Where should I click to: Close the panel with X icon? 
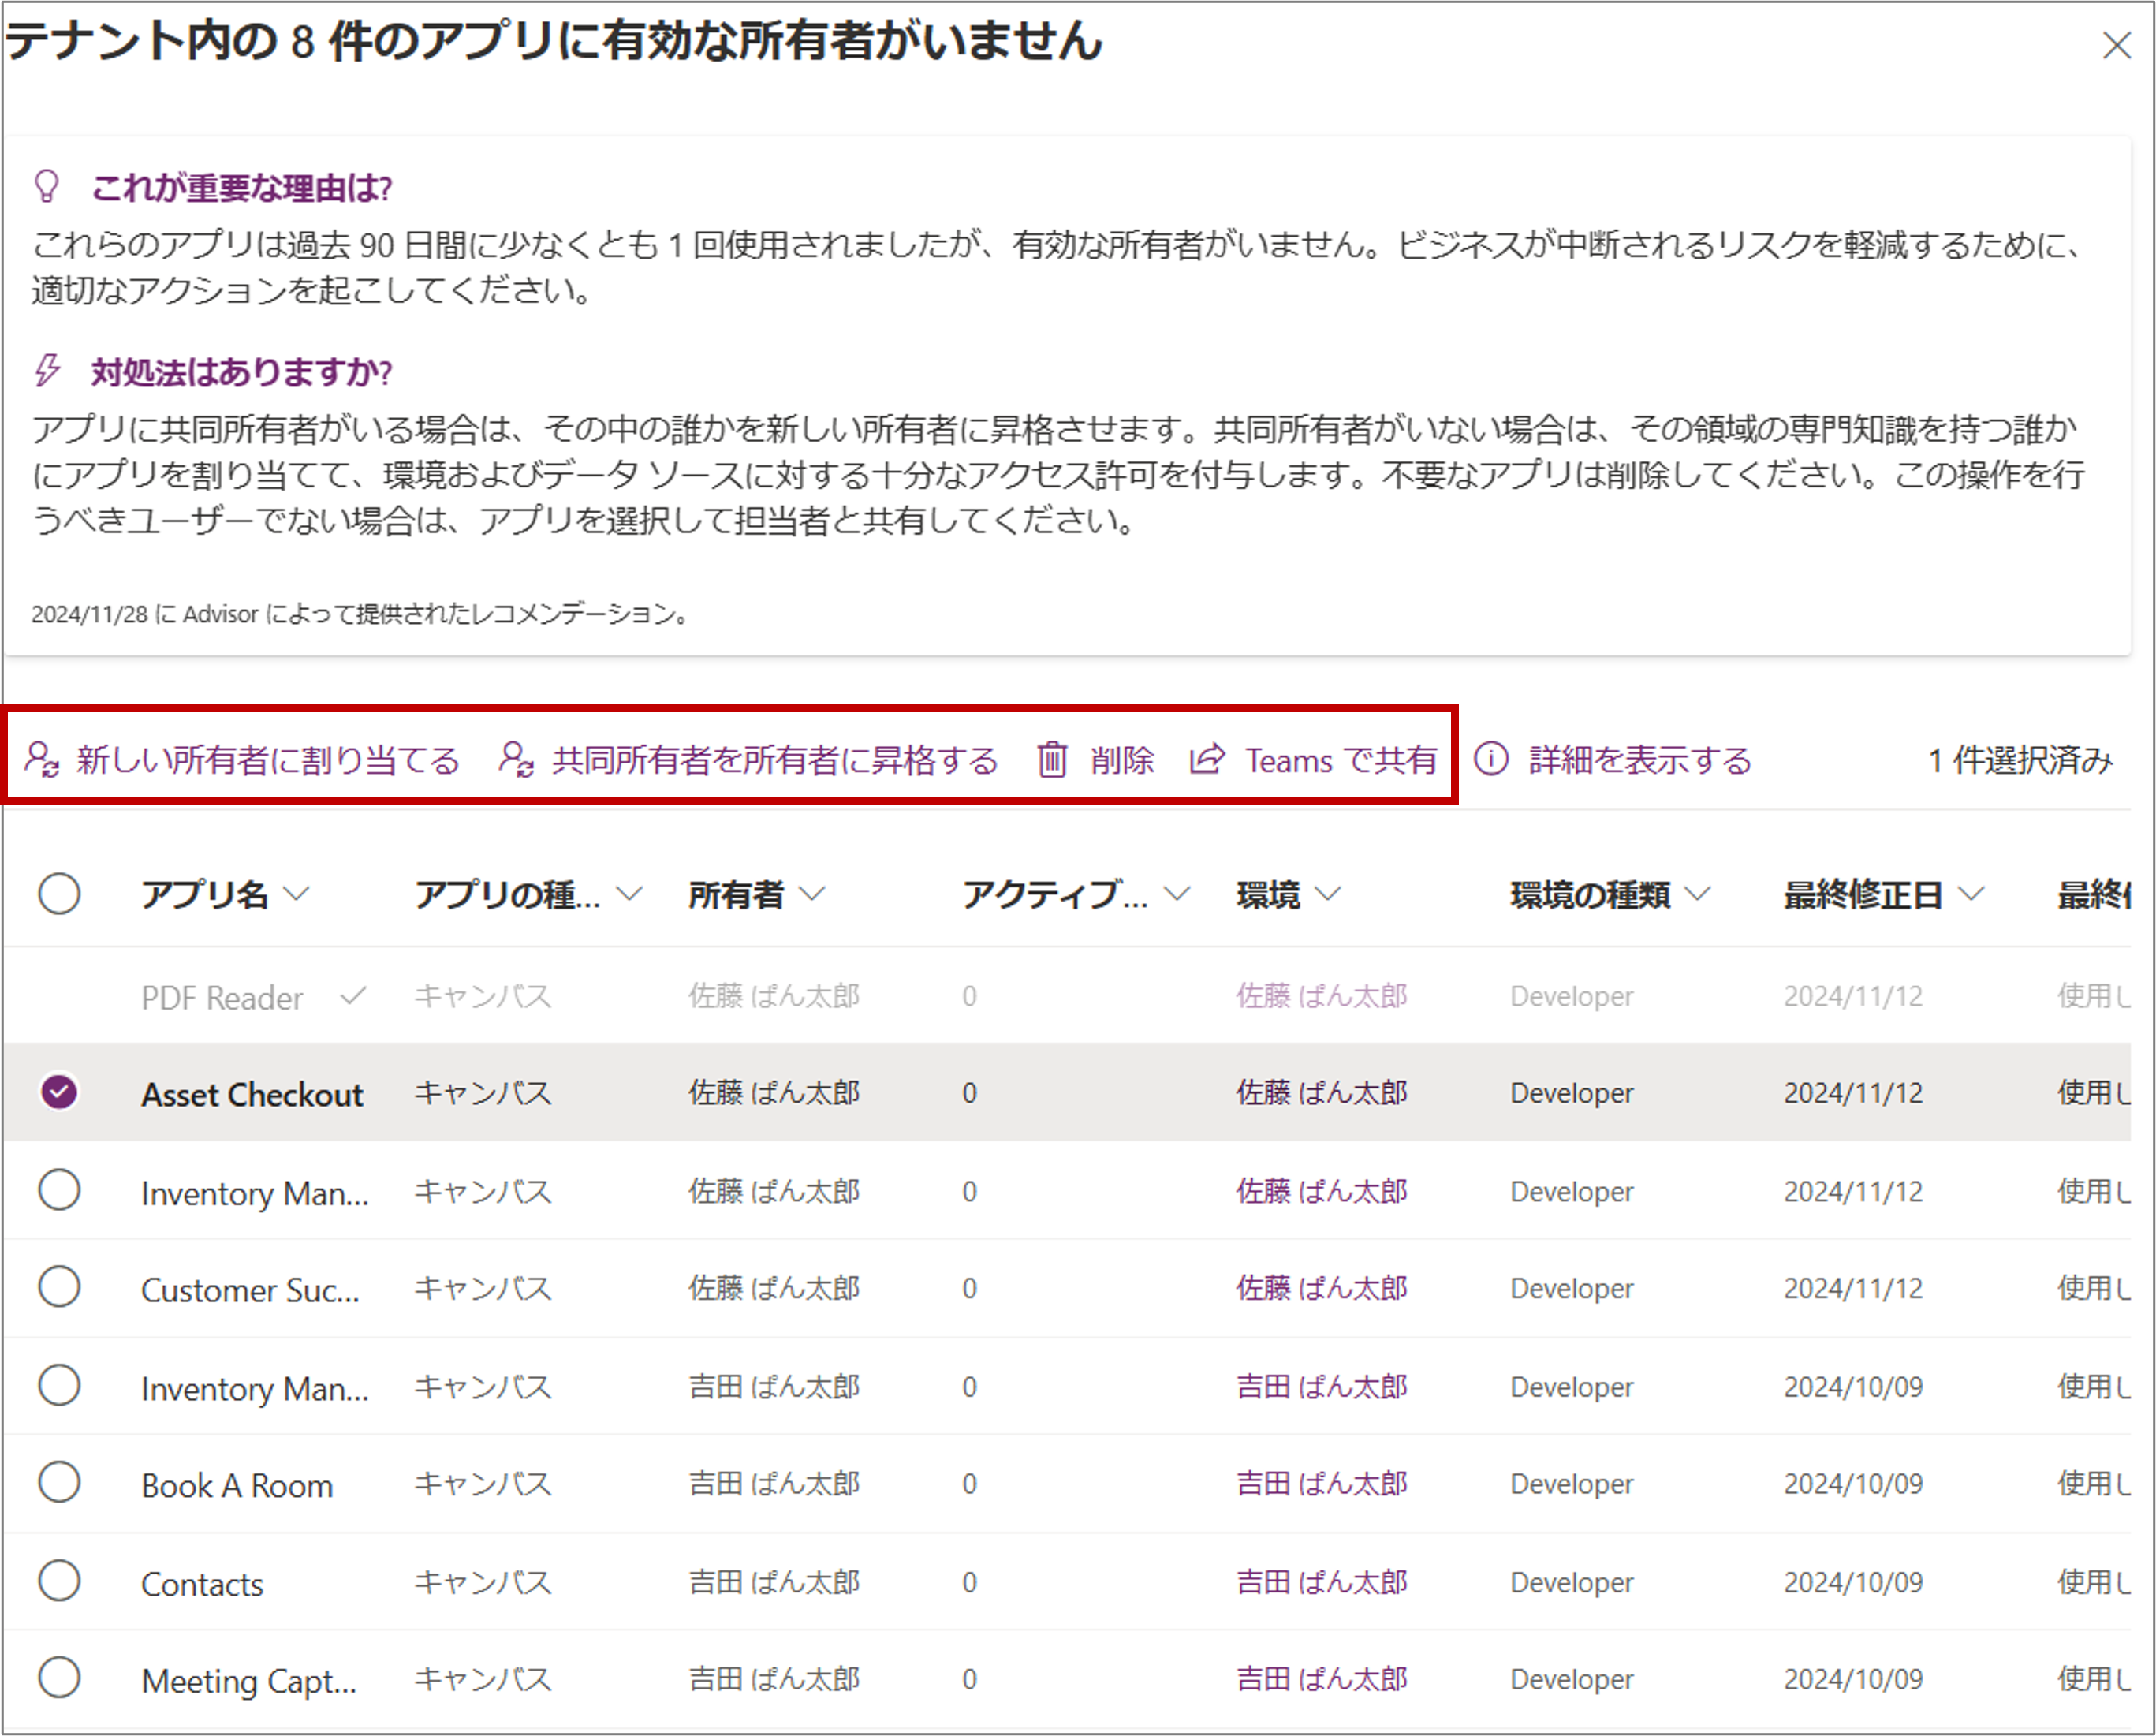pyautogui.click(x=2116, y=46)
